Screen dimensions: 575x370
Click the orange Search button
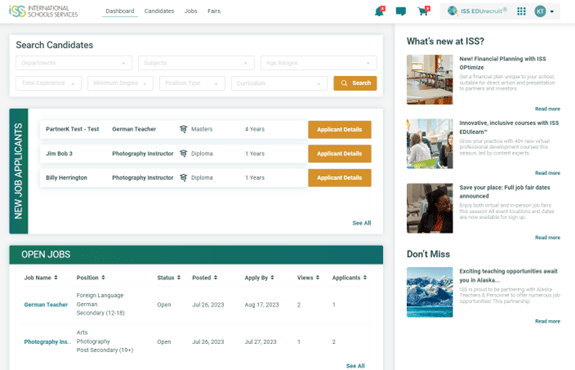point(355,83)
